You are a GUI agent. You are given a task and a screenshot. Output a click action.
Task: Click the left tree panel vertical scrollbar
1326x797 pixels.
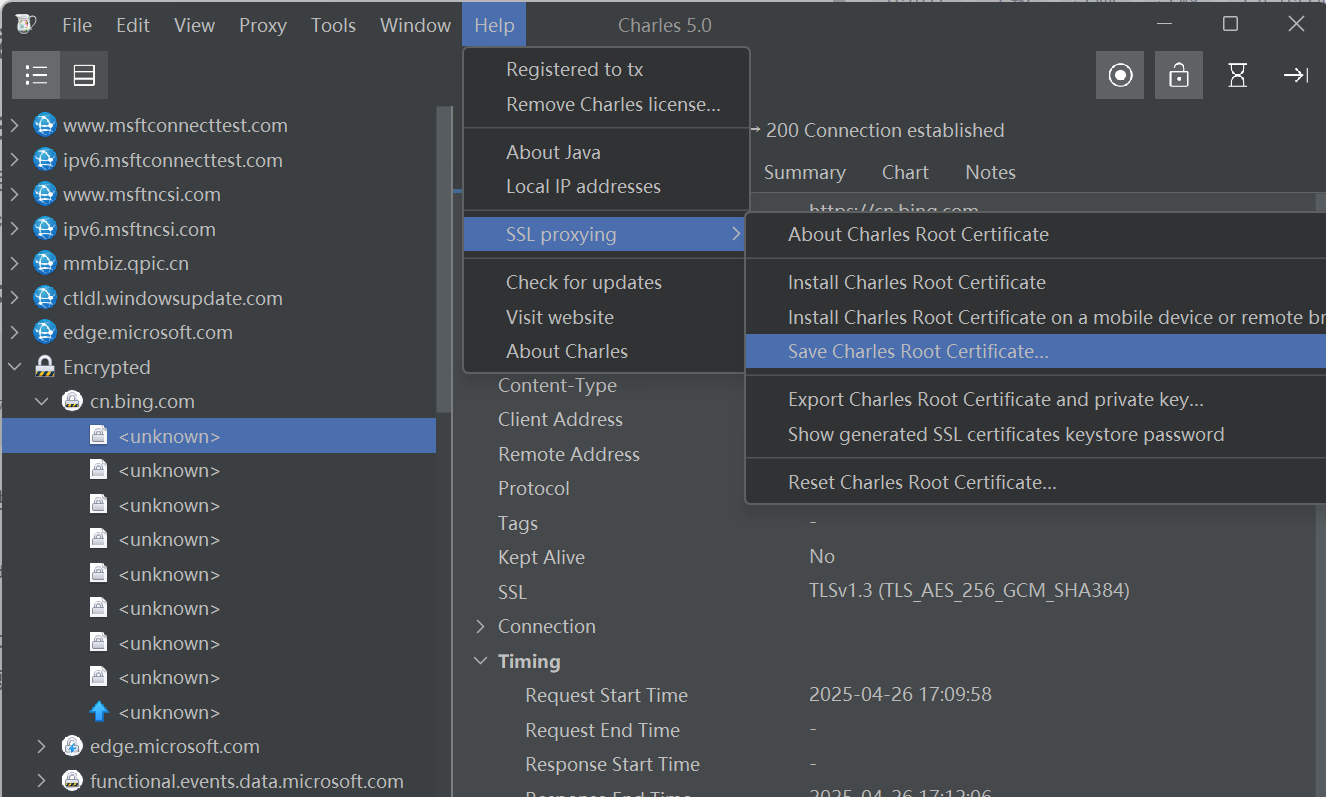pos(442,260)
